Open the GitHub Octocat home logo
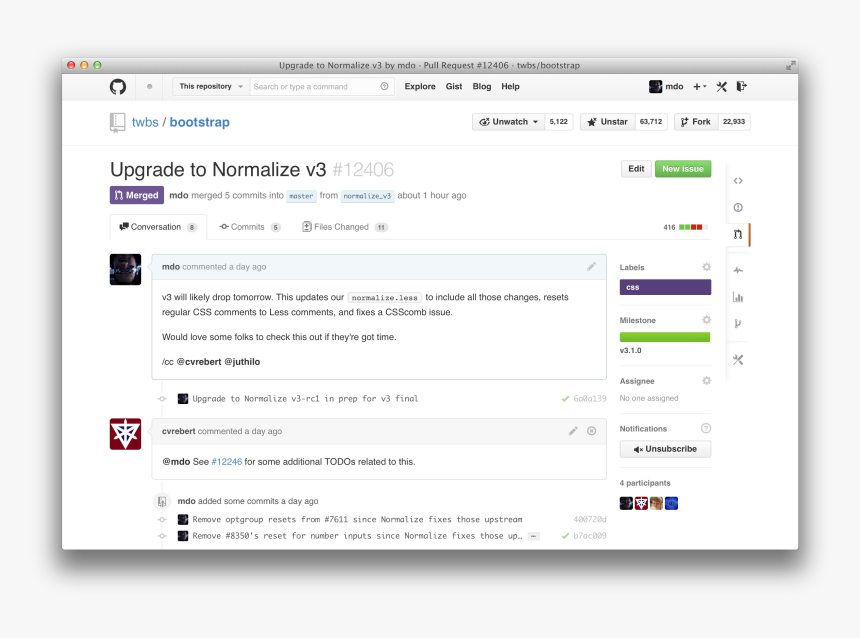 coord(118,87)
